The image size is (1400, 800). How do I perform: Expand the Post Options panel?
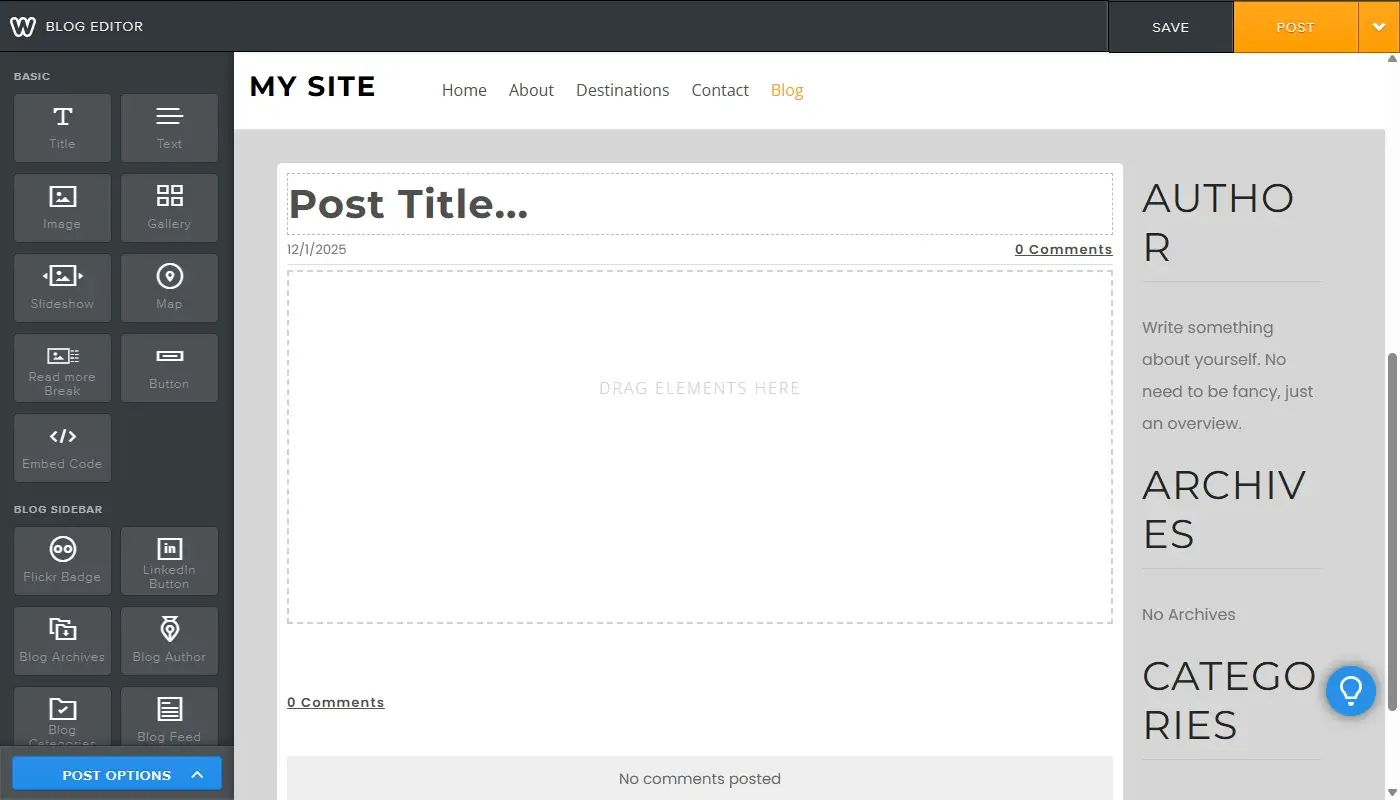pyautogui.click(x=117, y=775)
